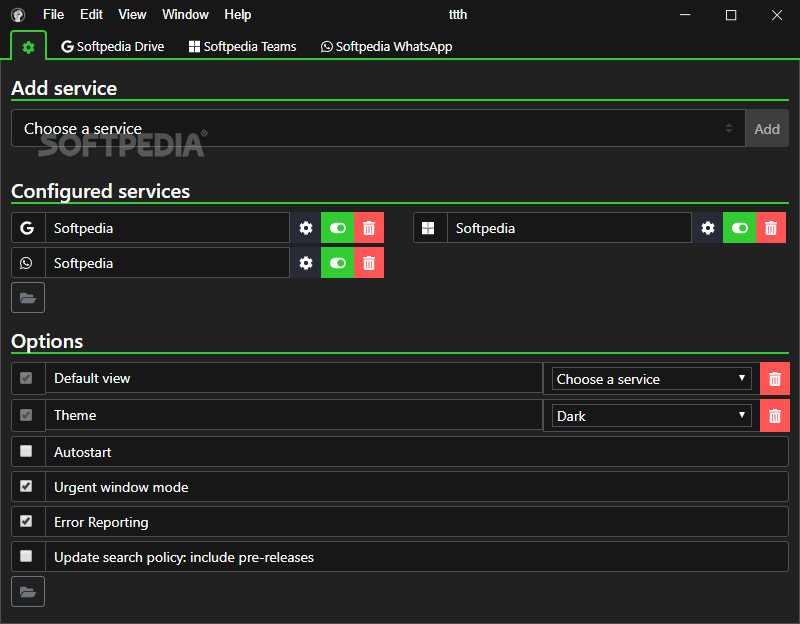The width and height of the screenshot is (800, 624).
Task: Open the Window menu
Action: (x=185, y=14)
